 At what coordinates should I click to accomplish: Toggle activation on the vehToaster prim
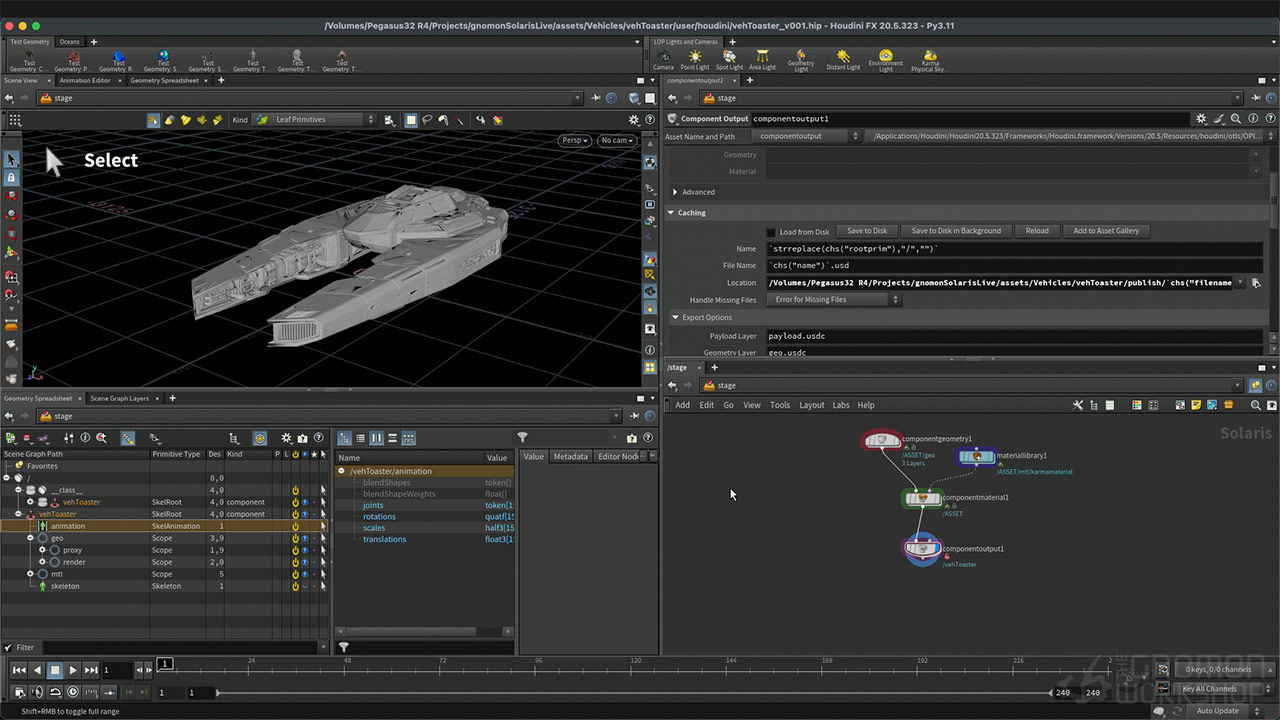(x=296, y=514)
